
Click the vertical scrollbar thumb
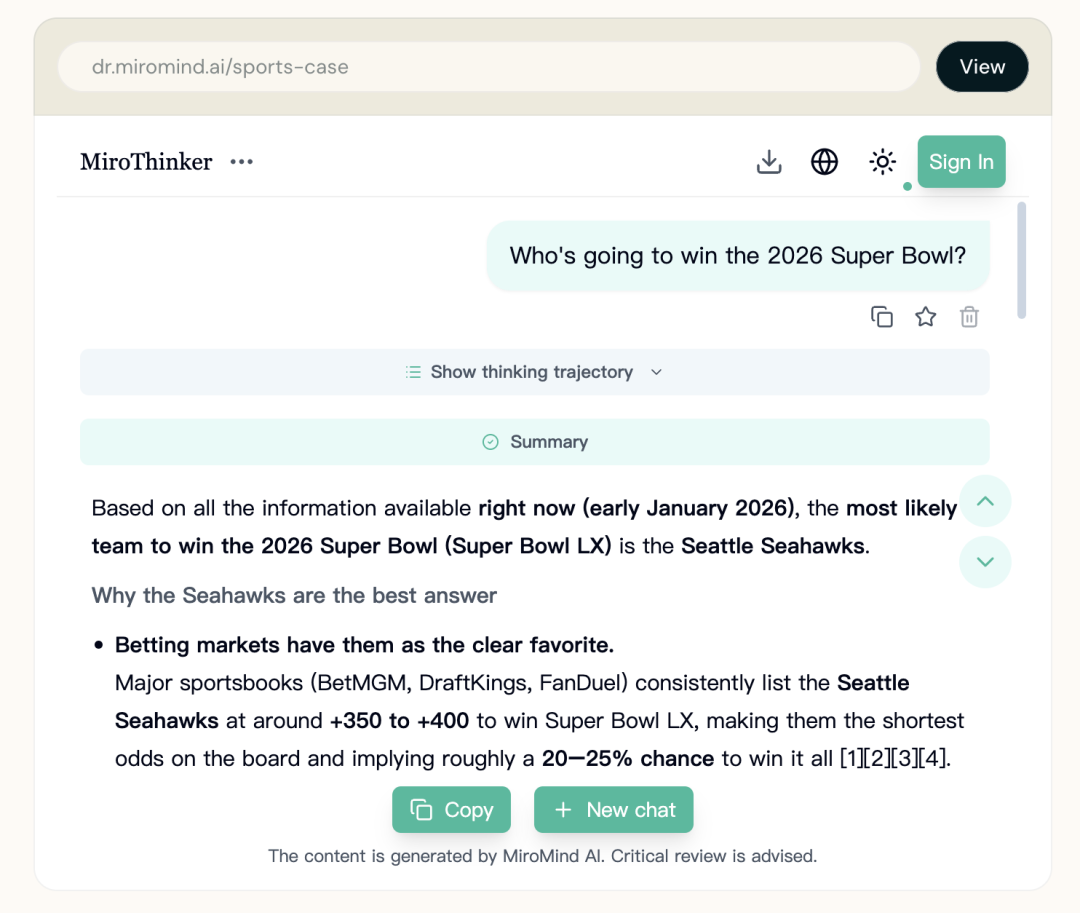pos(1021,260)
